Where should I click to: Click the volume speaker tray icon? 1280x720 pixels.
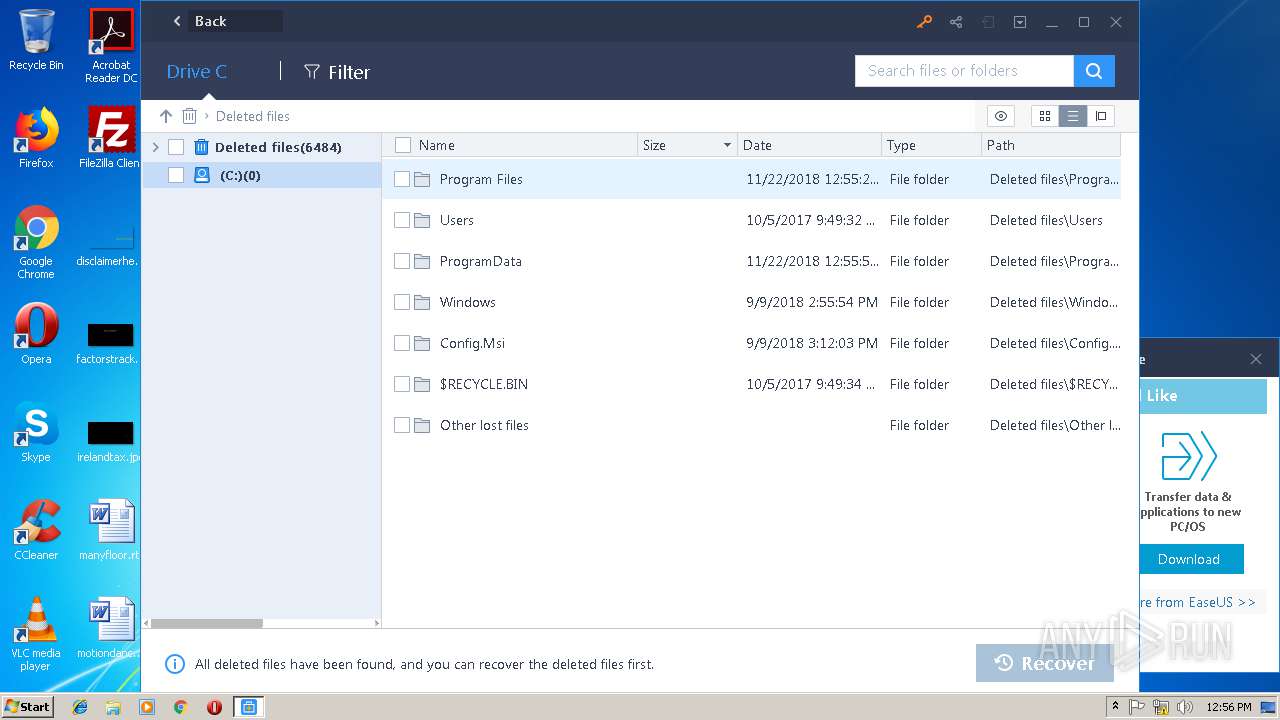(1185, 707)
